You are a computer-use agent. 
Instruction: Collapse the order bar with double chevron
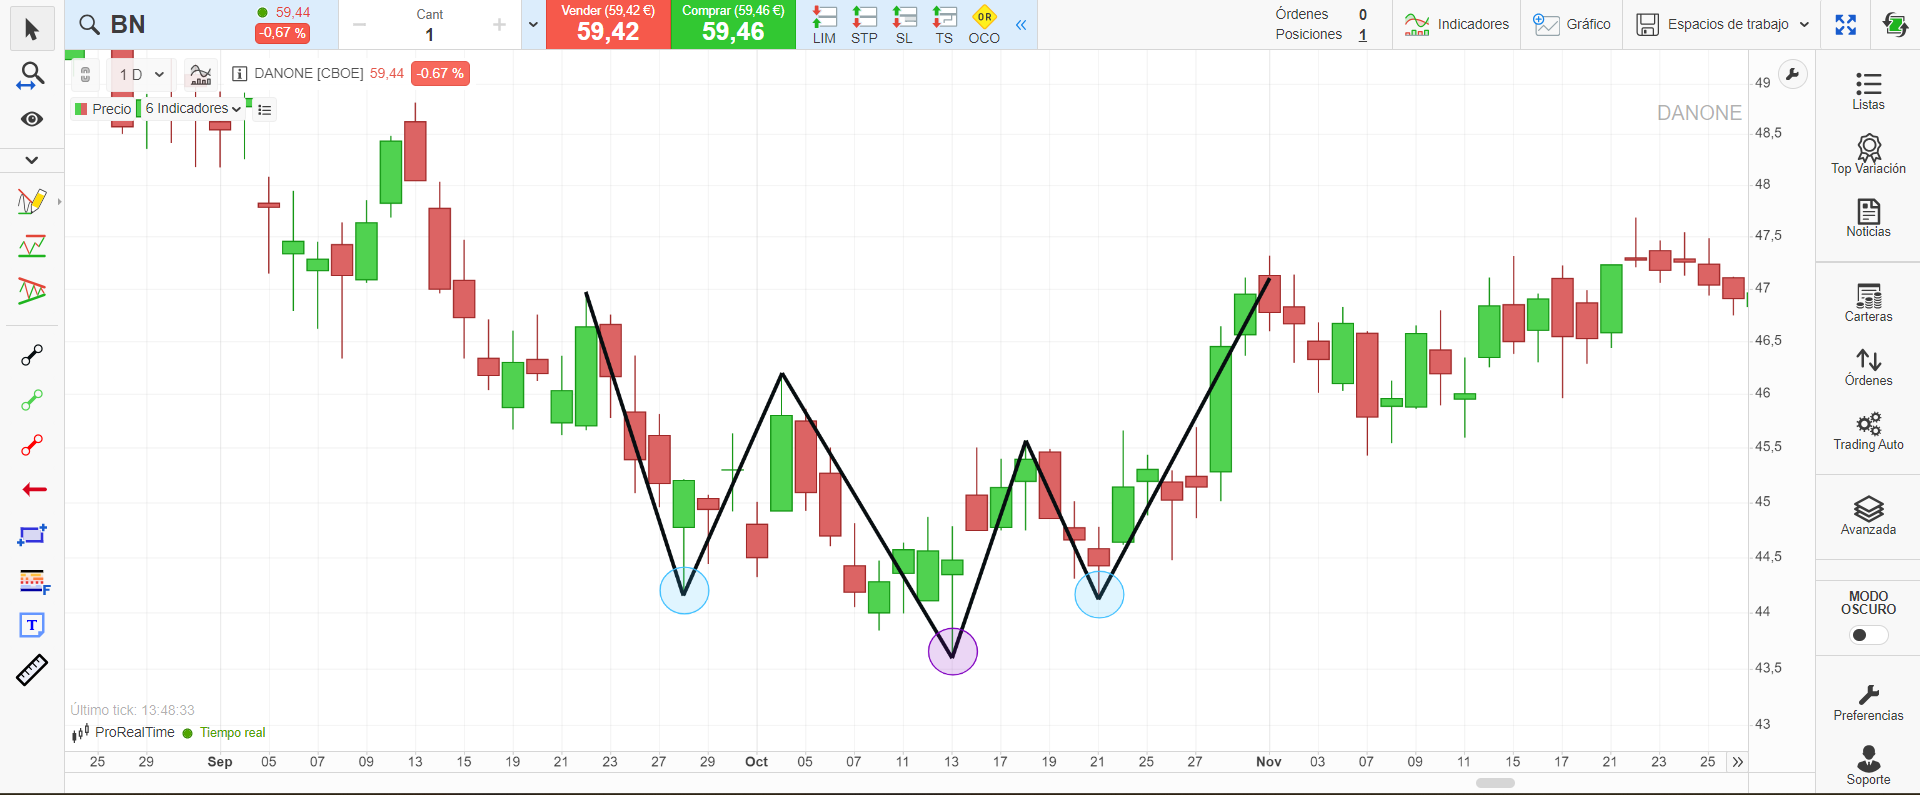coord(1021,25)
